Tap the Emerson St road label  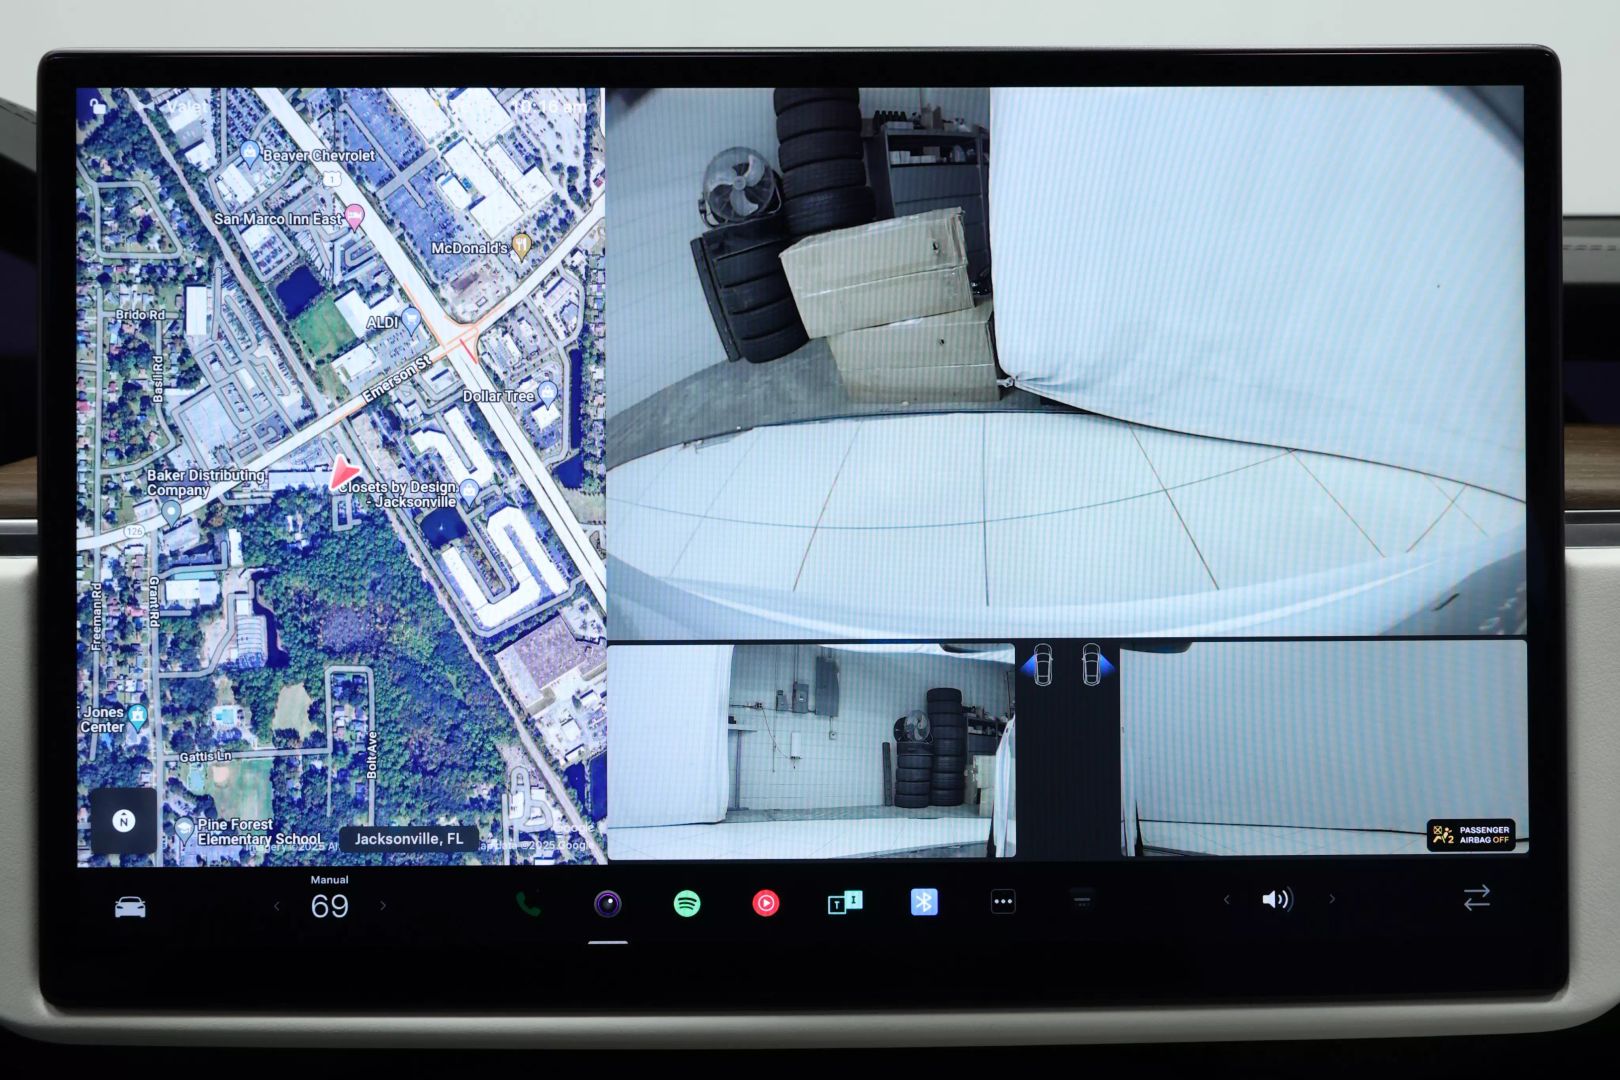(396, 379)
